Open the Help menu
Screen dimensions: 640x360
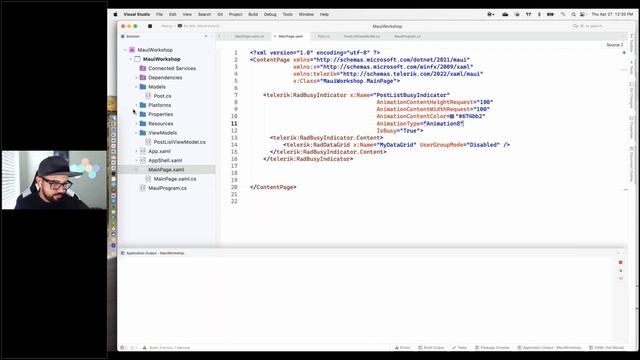(x=324, y=14)
